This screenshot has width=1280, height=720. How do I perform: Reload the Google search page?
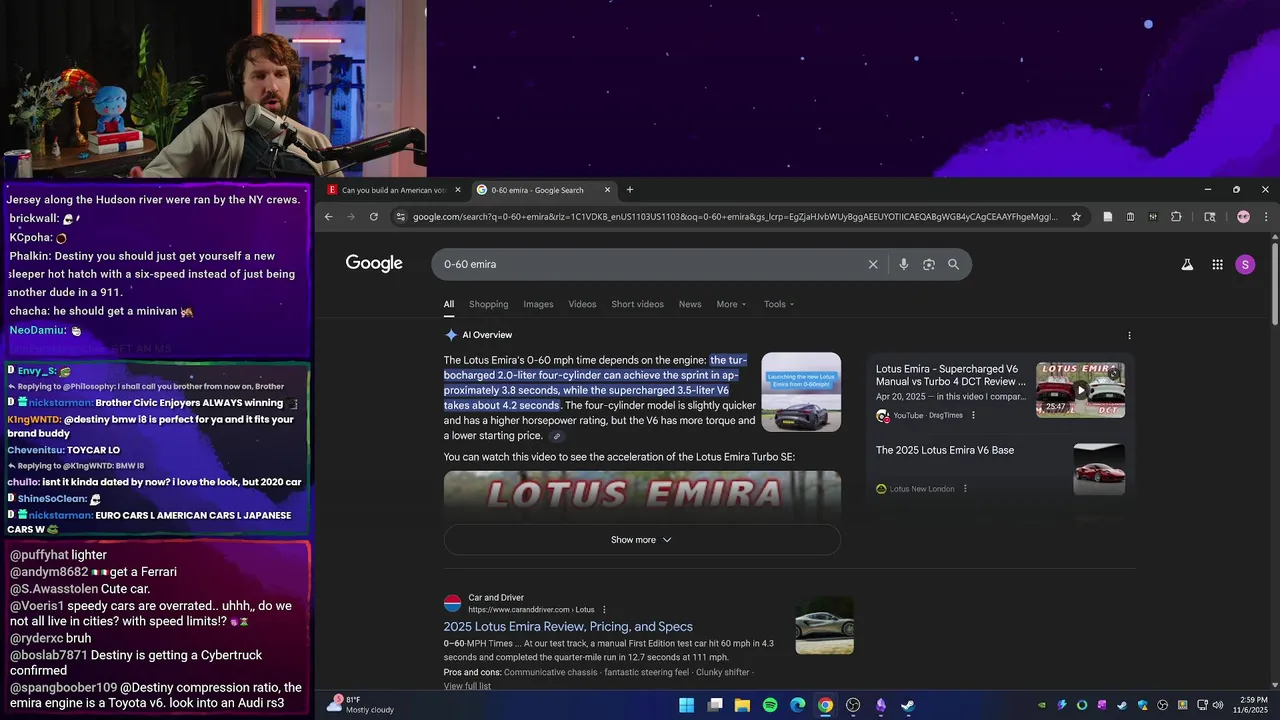374,216
